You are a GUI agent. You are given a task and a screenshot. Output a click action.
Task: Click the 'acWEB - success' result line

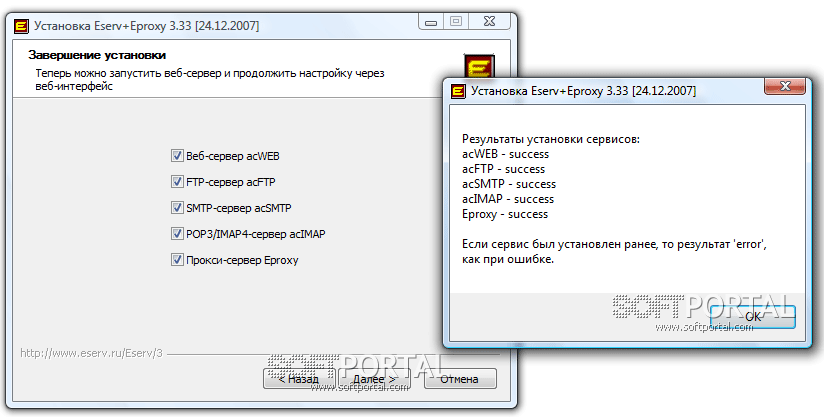[x=506, y=154]
